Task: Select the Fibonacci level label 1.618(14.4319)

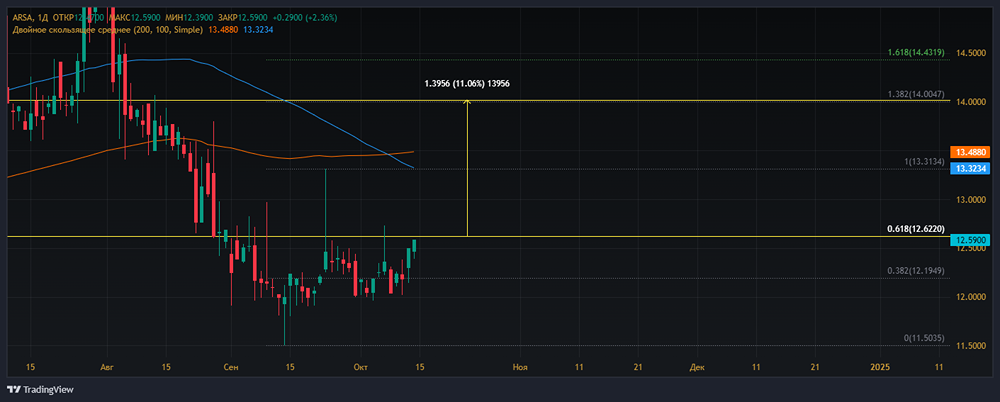Action: (916, 52)
